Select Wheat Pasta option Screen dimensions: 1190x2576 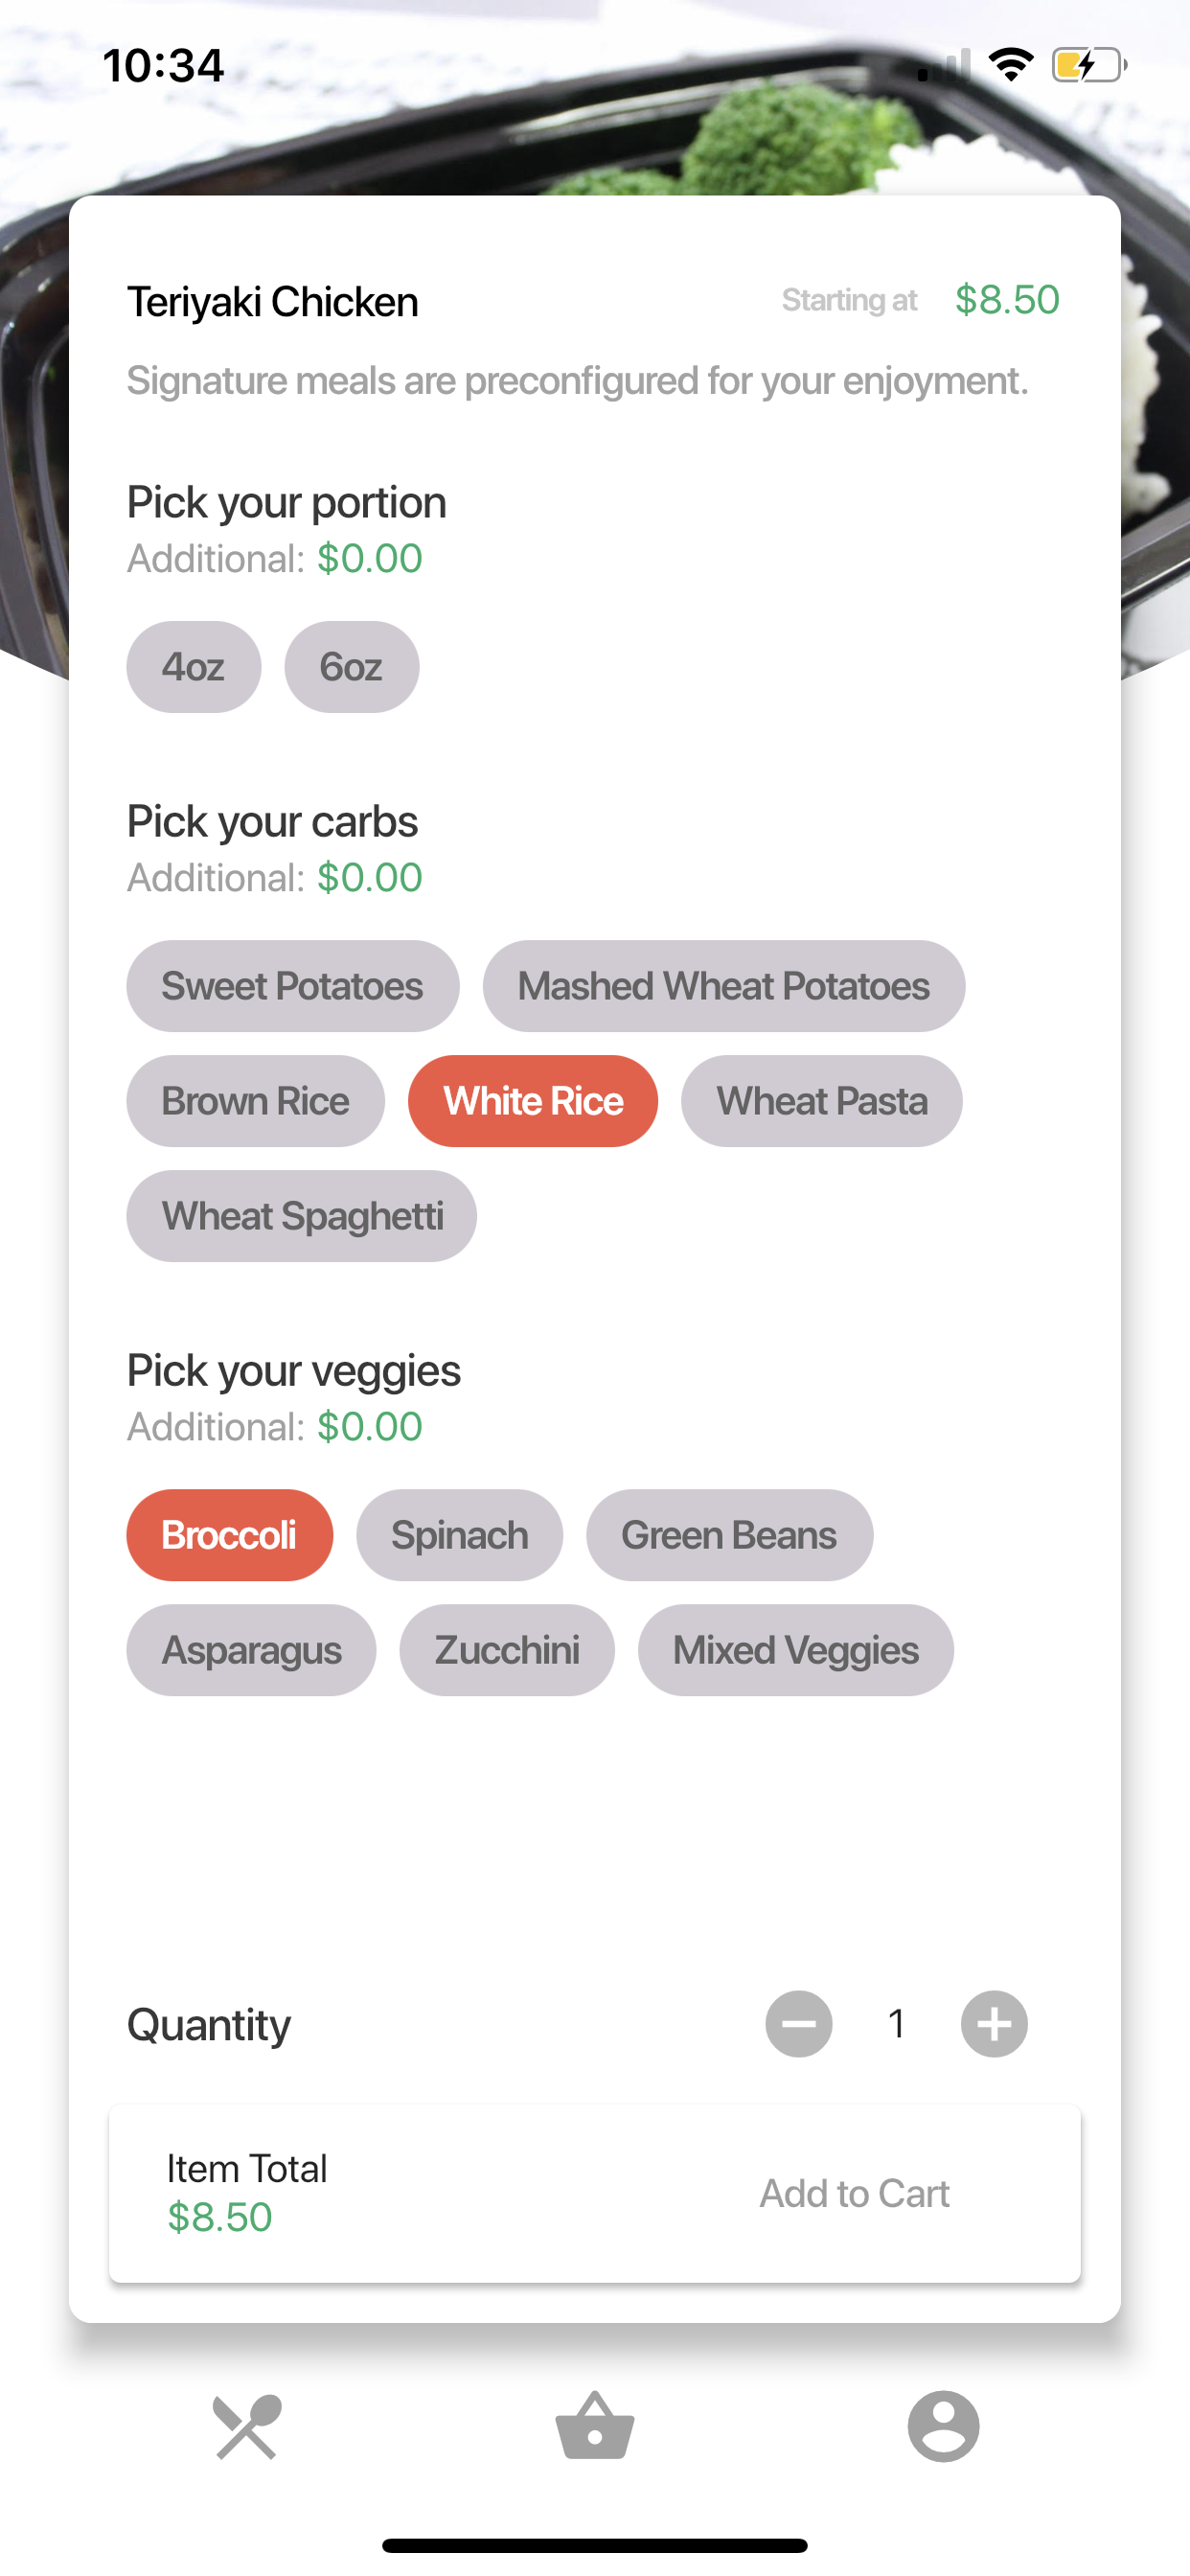(x=821, y=1101)
